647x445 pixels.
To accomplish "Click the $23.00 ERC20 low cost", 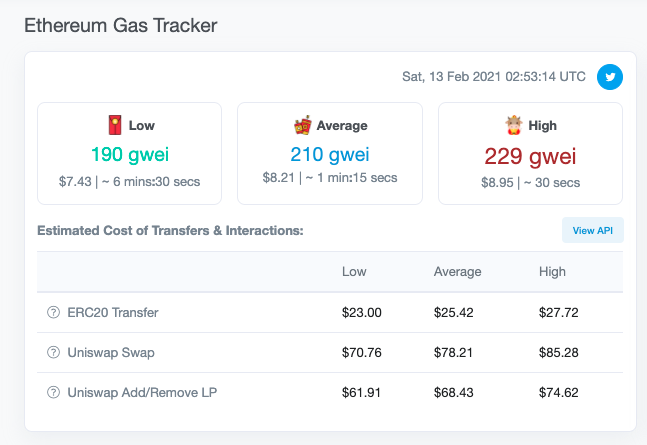I will (x=361, y=312).
